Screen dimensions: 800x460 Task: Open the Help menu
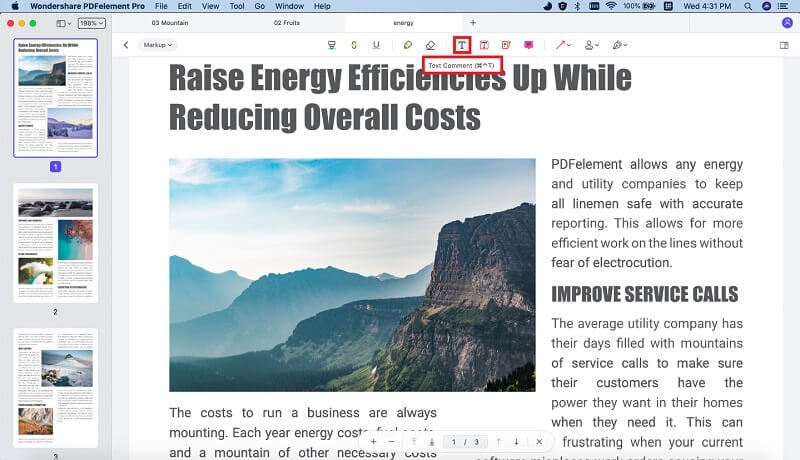[322, 6]
